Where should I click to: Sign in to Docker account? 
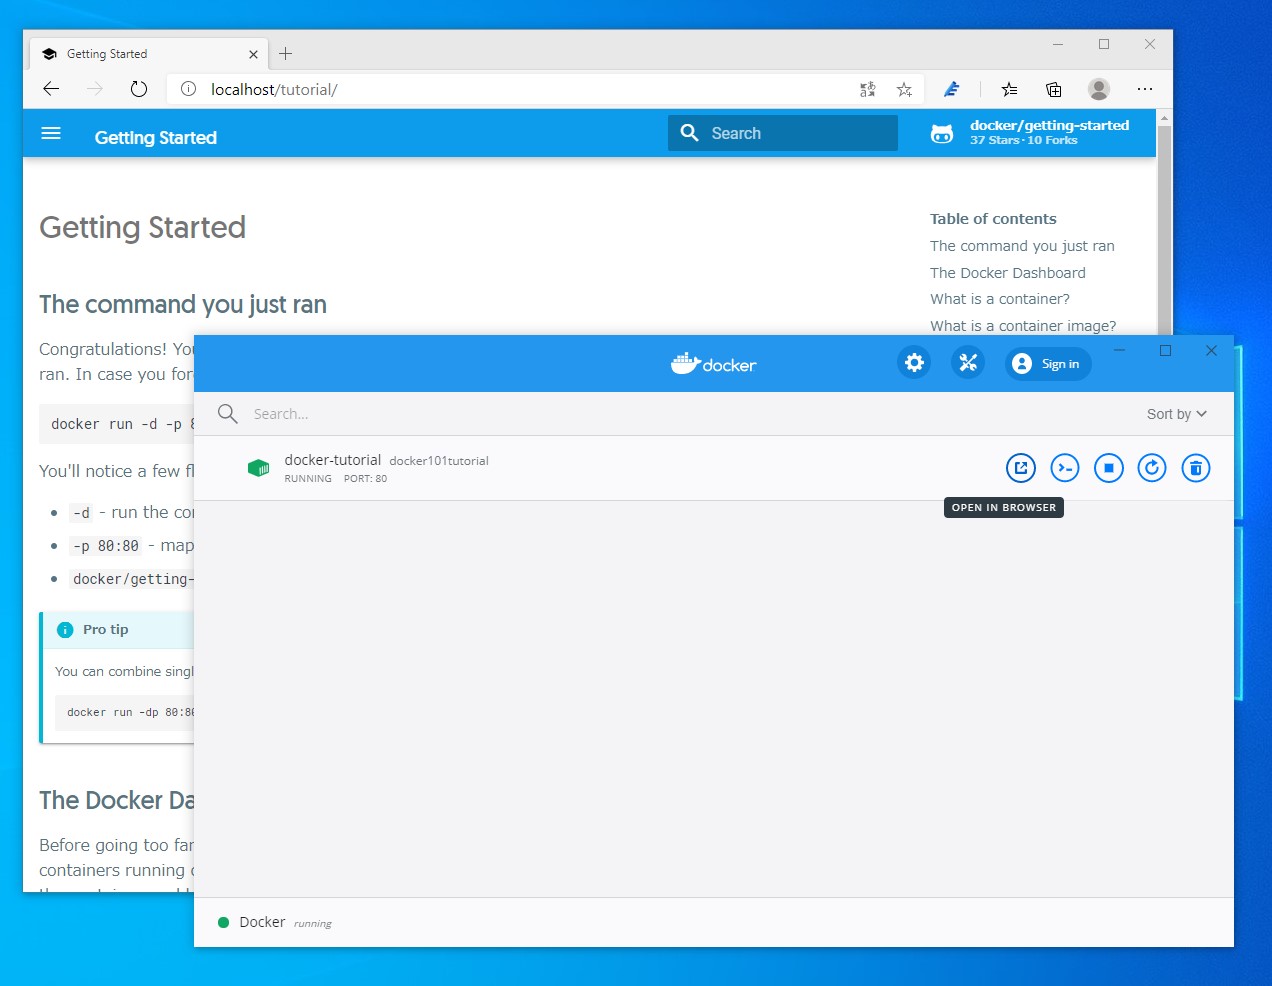point(1048,364)
